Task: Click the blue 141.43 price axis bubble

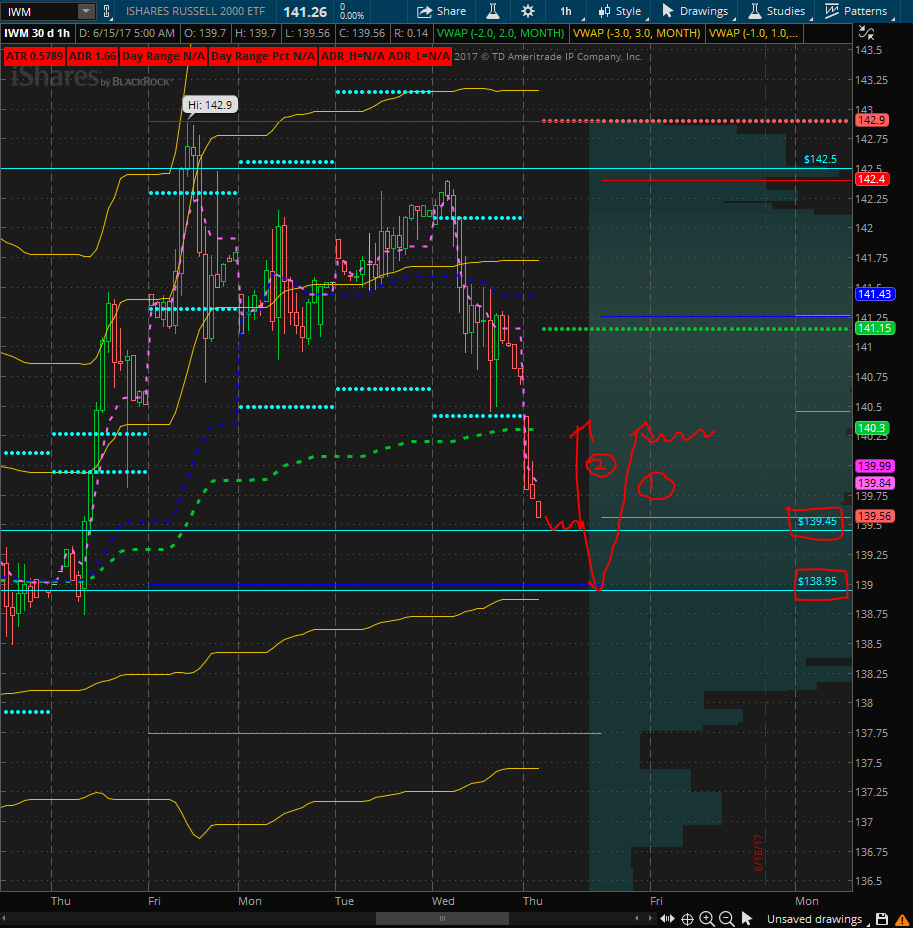Action: click(875, 294)
